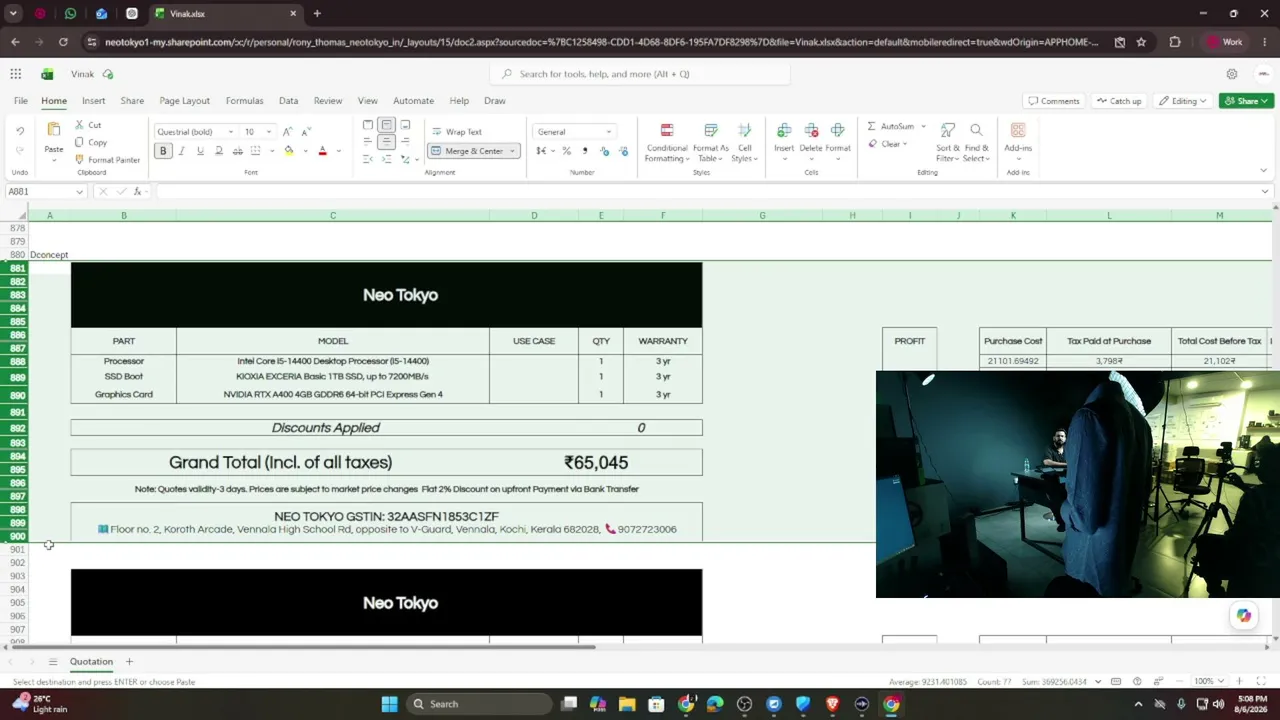
Task: Switch to the Page Layout tab
Action: pyautogui.click(x=184, y=101)
